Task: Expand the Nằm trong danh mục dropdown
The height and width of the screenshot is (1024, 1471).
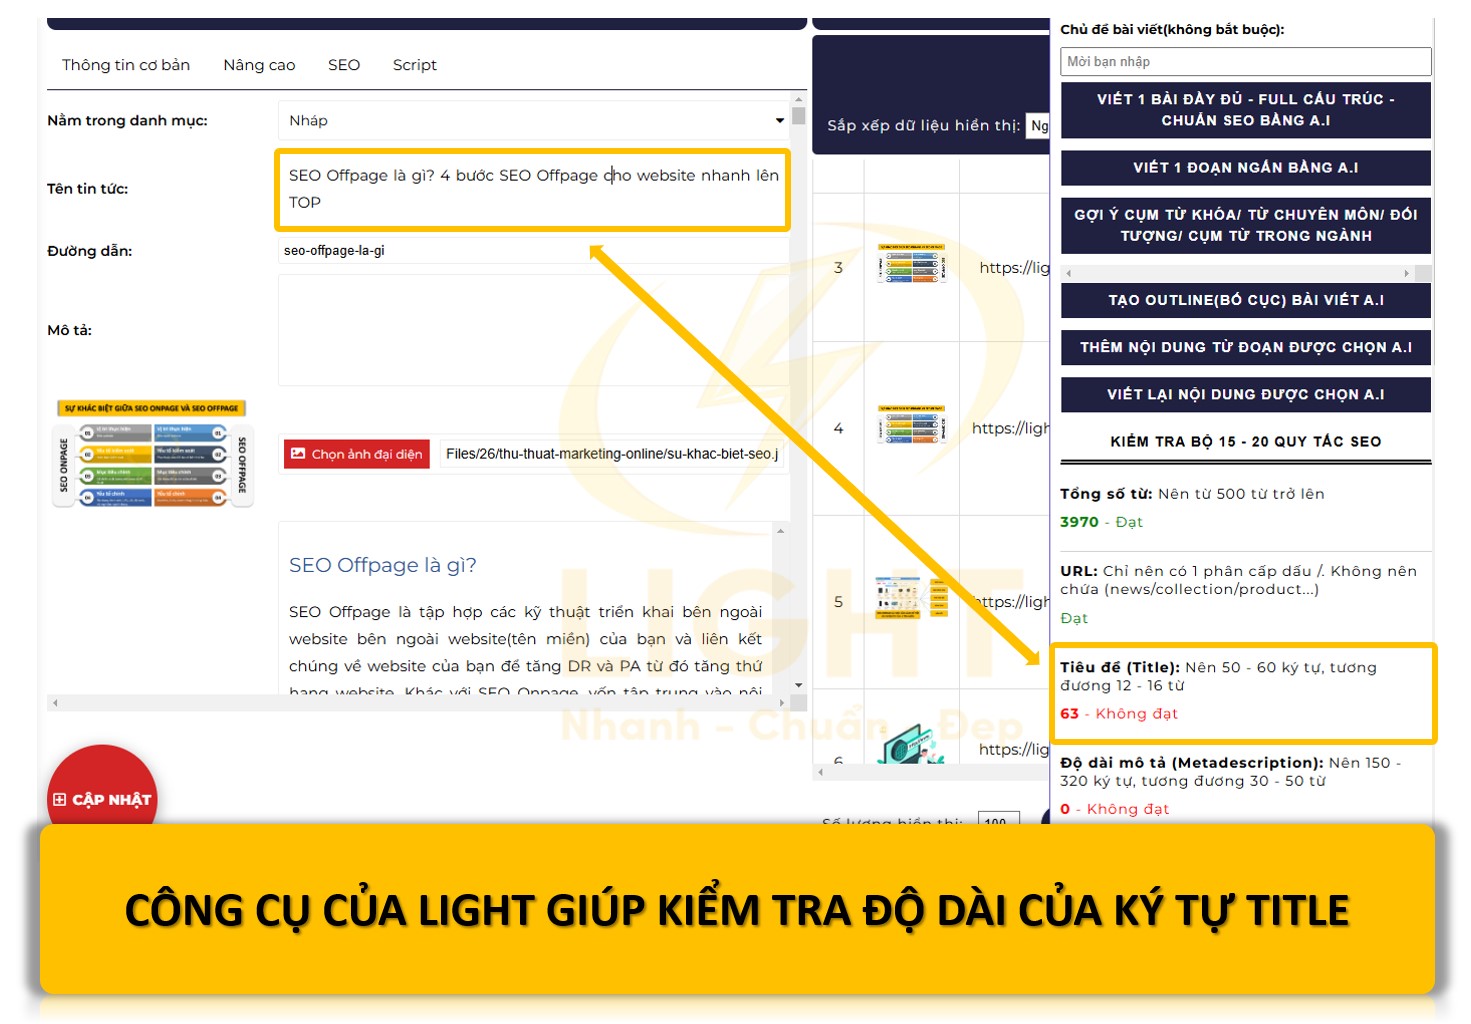Action: coord(533,120)
